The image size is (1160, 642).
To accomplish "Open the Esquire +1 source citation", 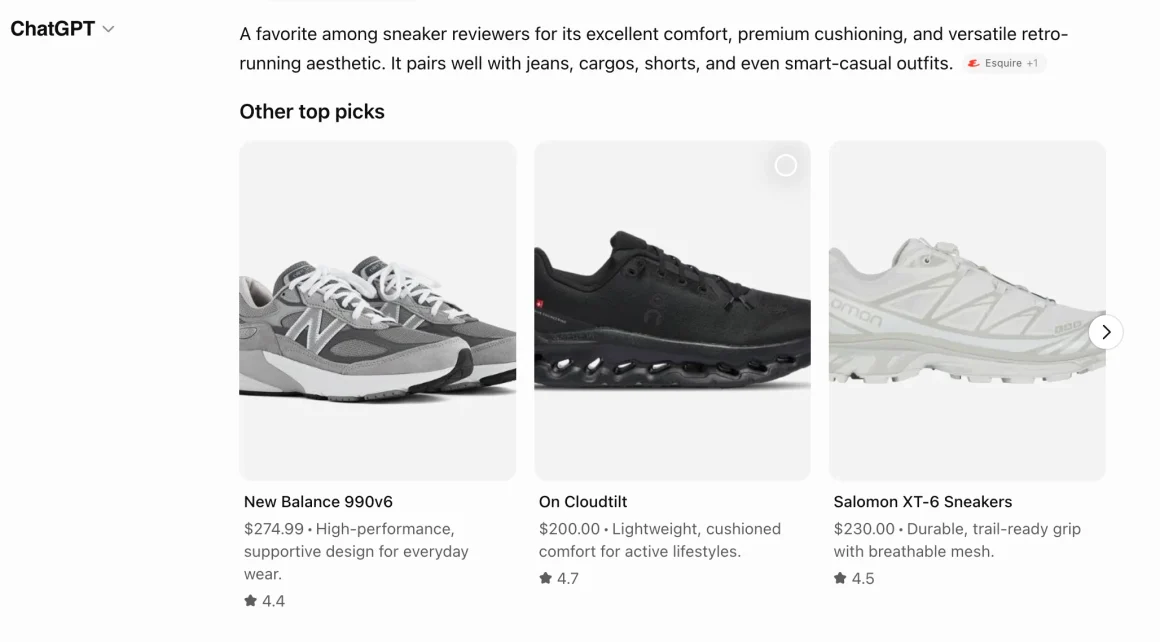I will click(x=1005, y=64).
